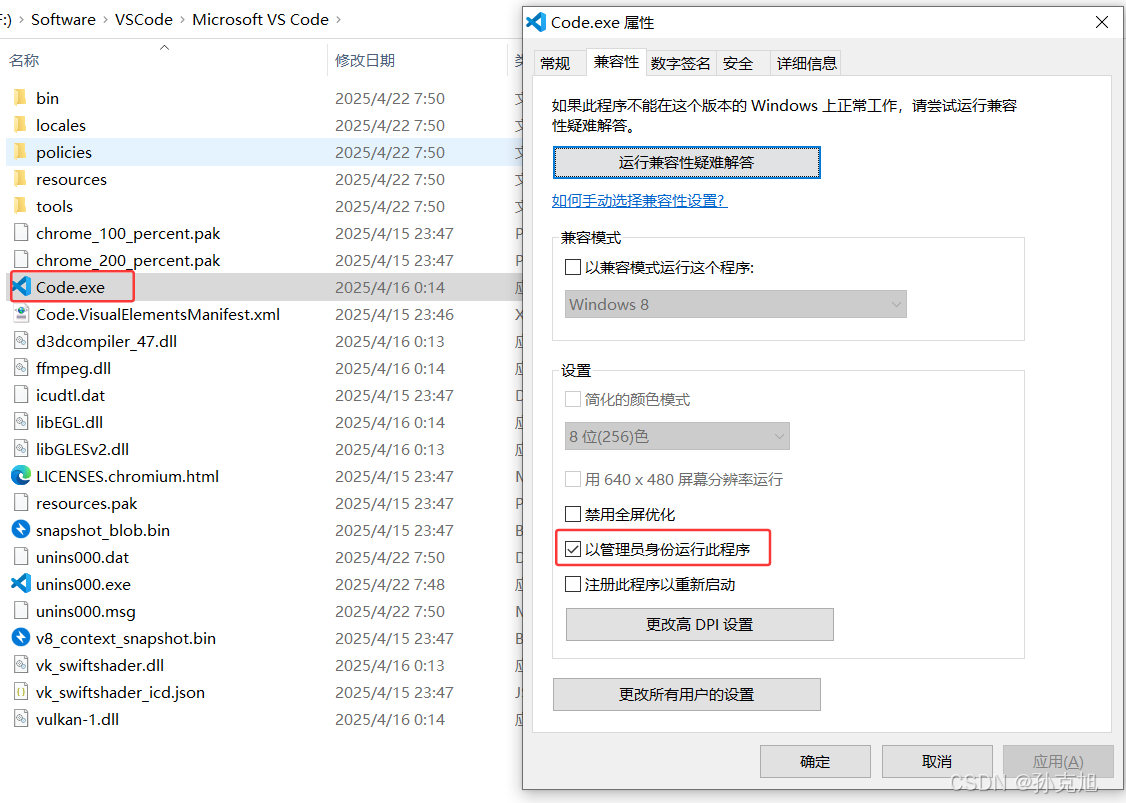1126x803 pixels.
Task: Click the resources folder icon
Action: click(x=21, y=179)
